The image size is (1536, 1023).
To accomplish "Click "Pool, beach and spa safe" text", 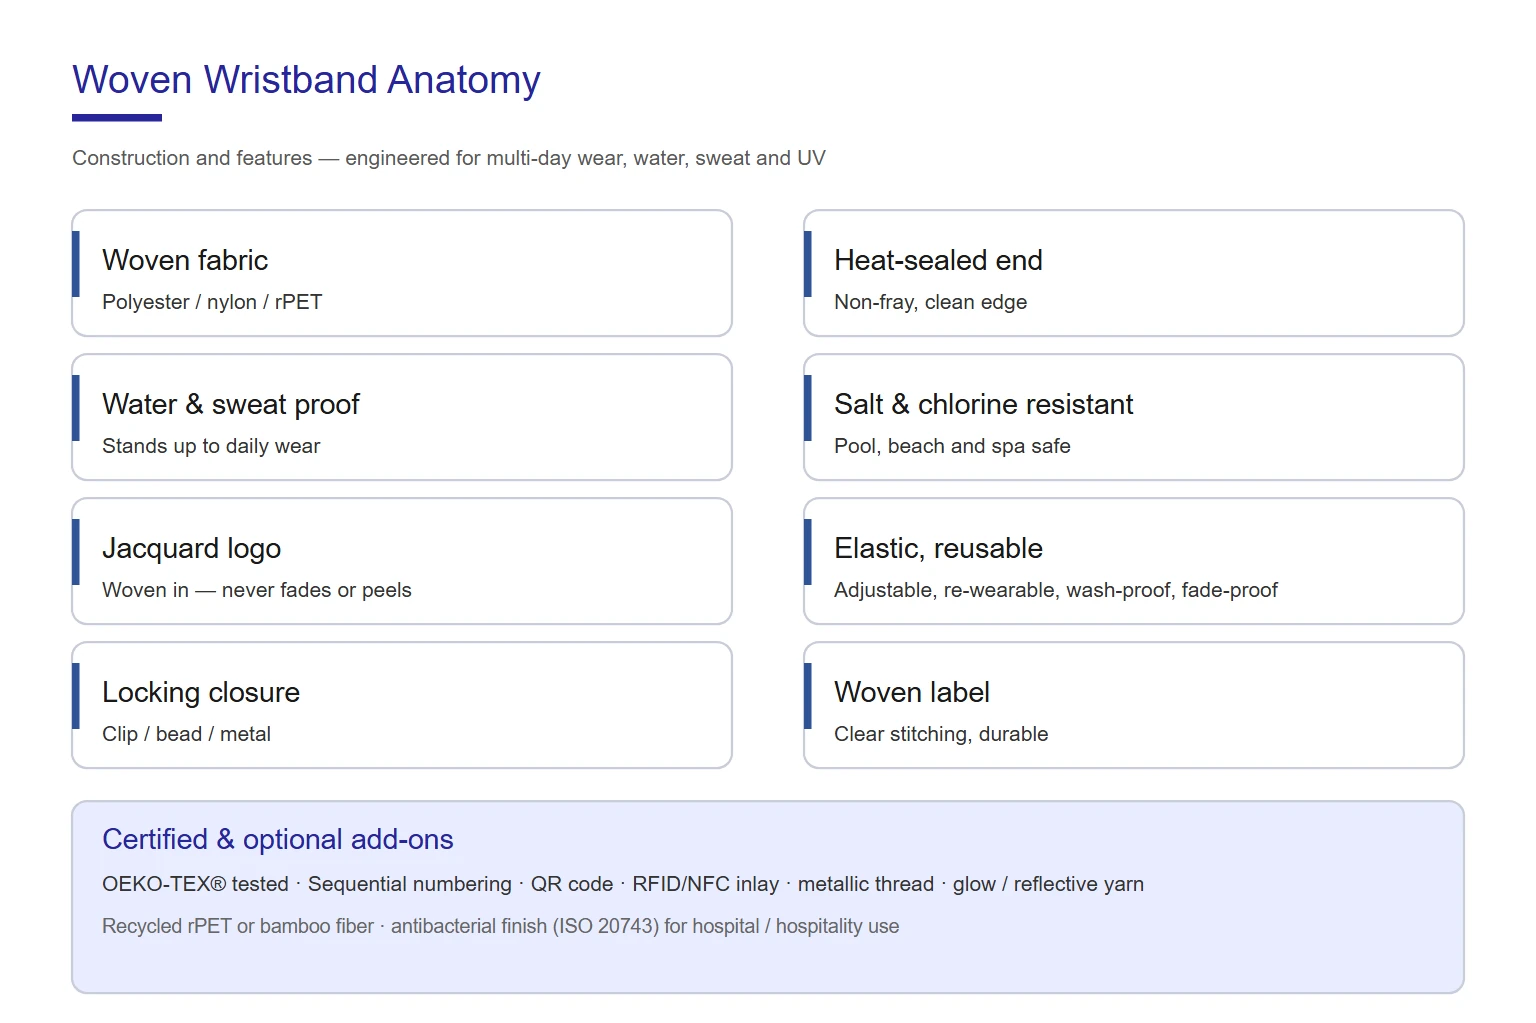I will pos(952,446).
